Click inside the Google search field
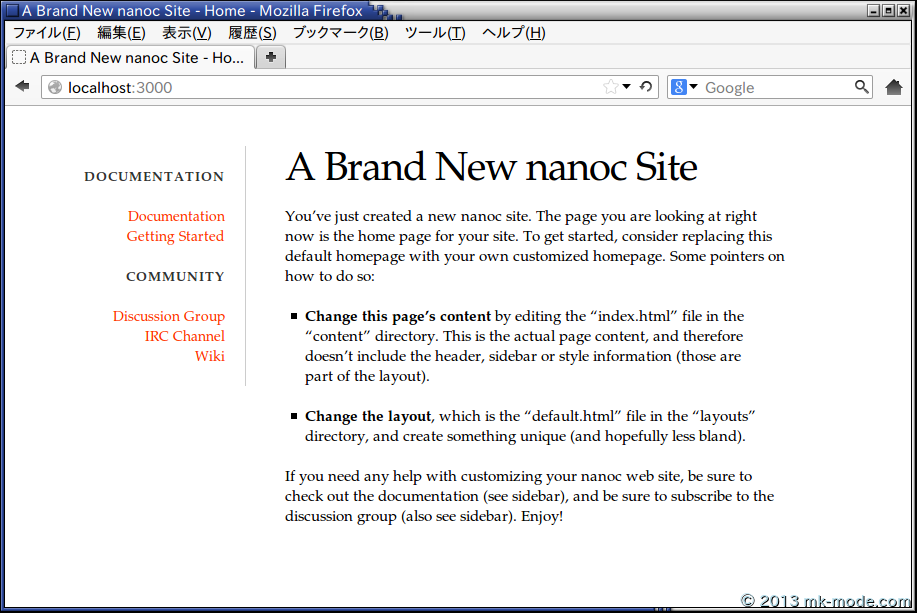 (775, 87)
